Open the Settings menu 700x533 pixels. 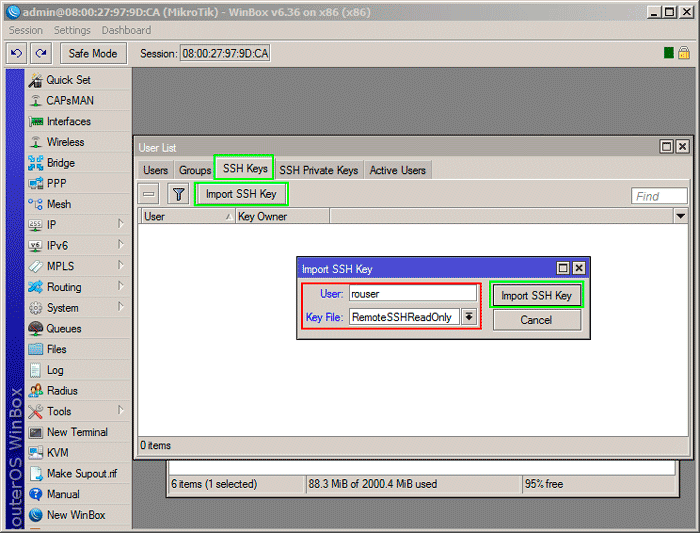tap(72, 31)
